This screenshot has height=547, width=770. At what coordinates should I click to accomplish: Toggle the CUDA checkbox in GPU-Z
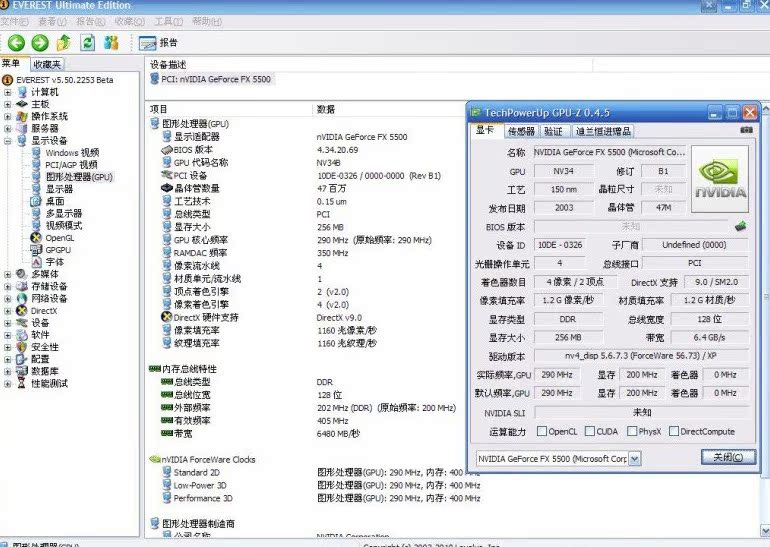click(590, 431)
